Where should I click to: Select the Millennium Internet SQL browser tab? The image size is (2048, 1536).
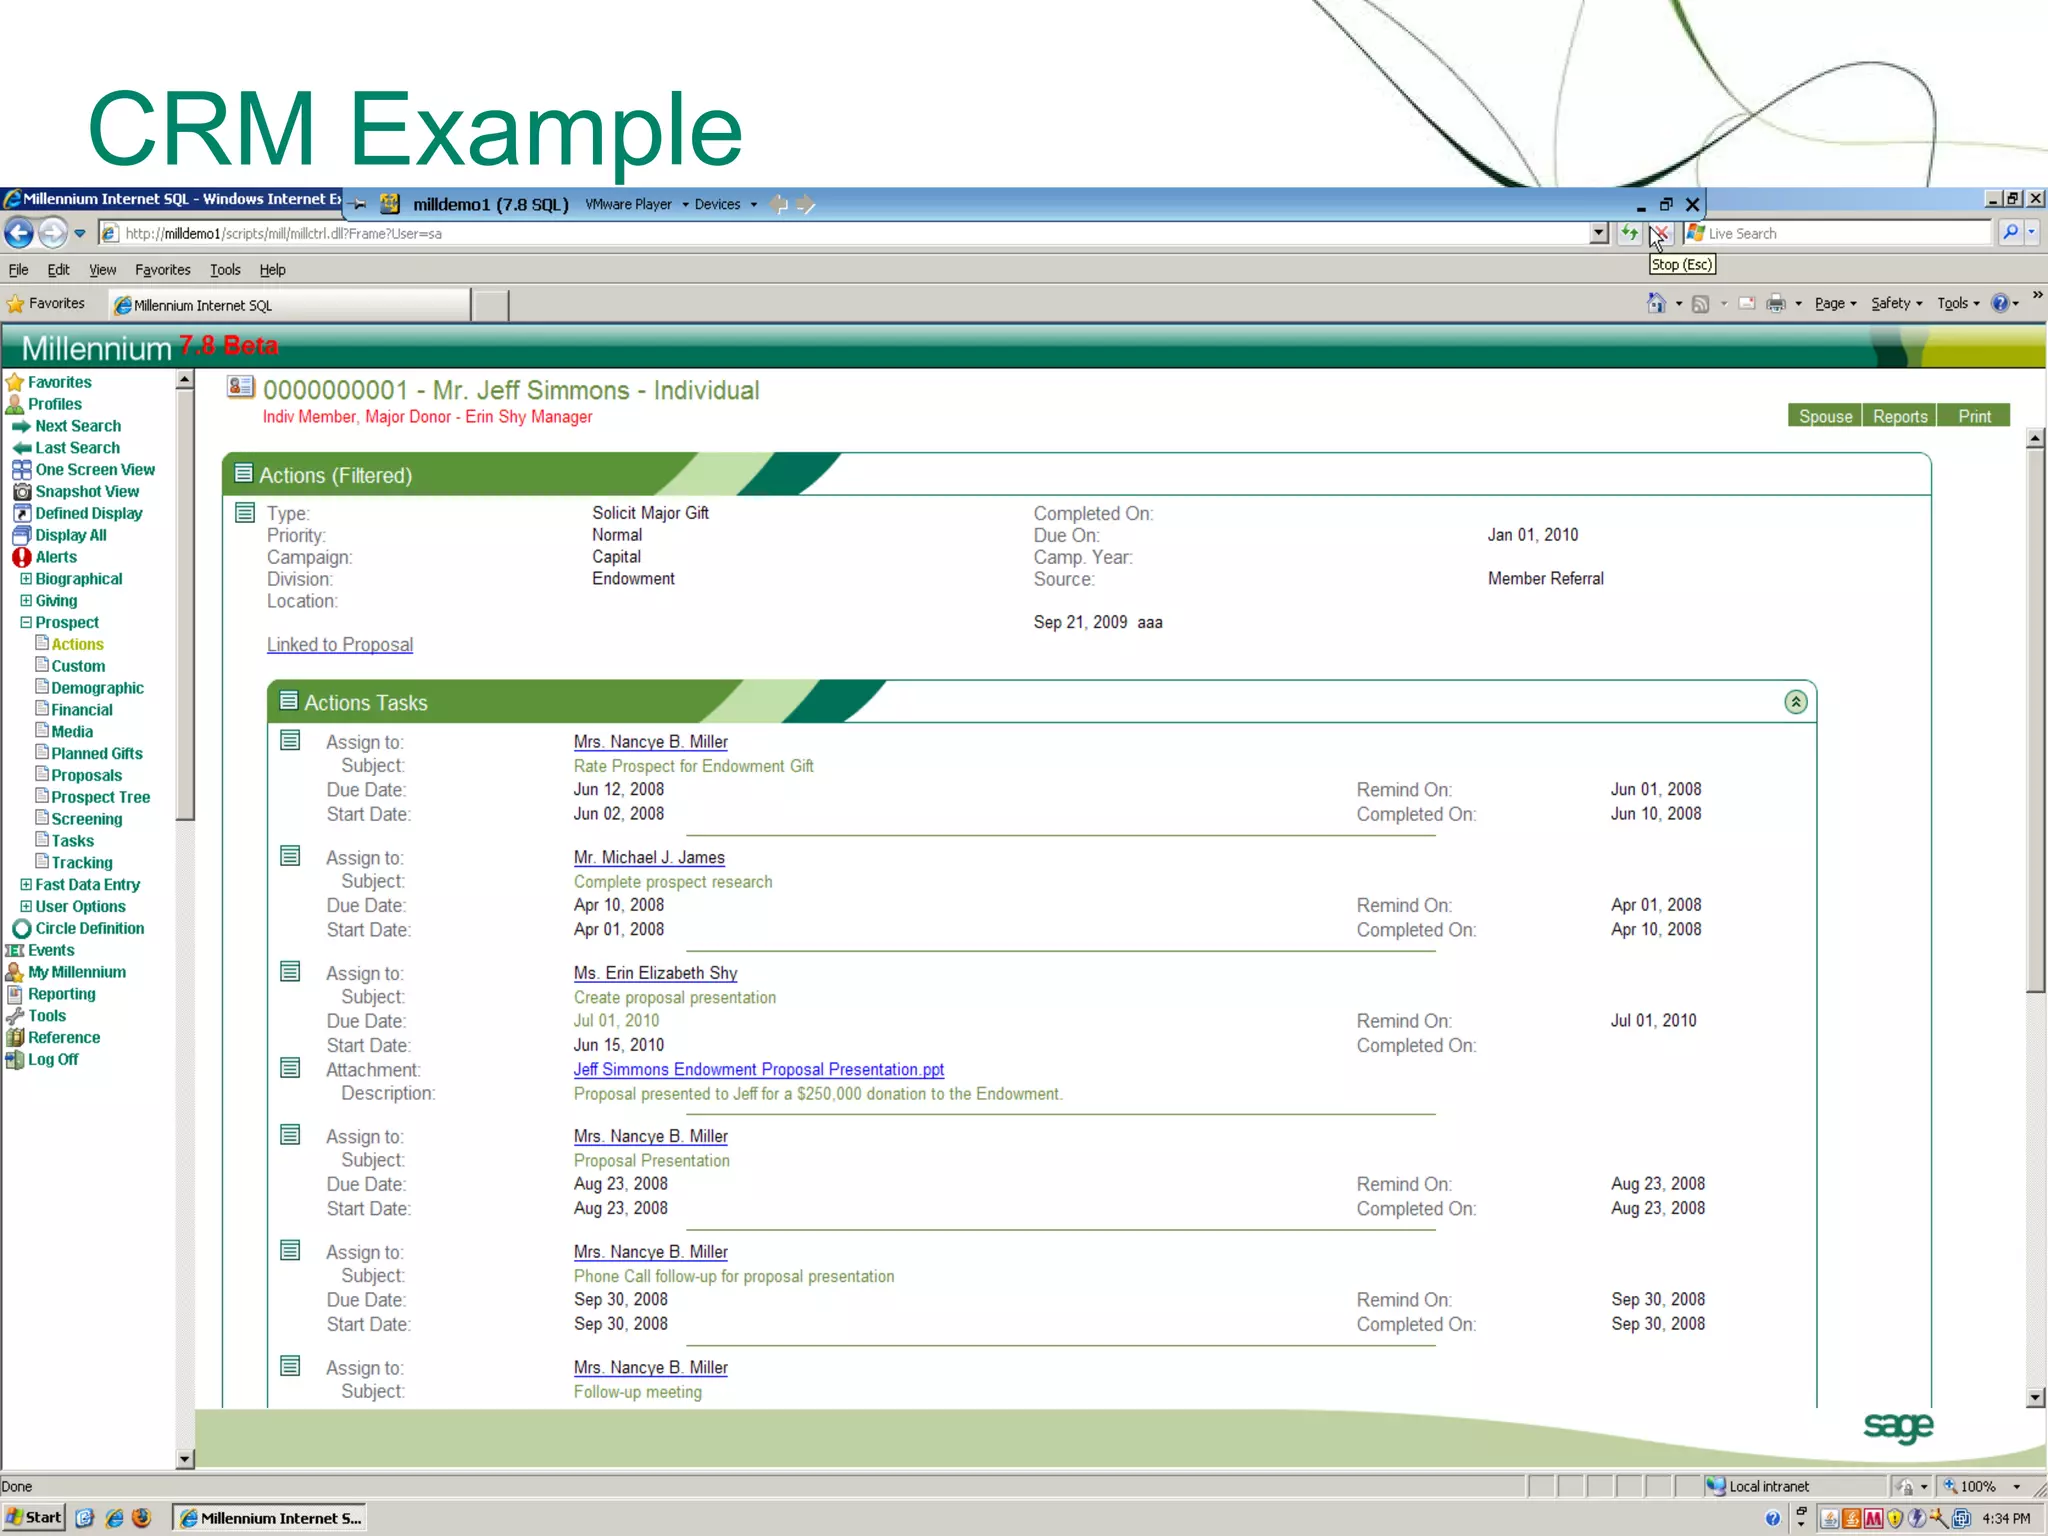pos(290,305)
